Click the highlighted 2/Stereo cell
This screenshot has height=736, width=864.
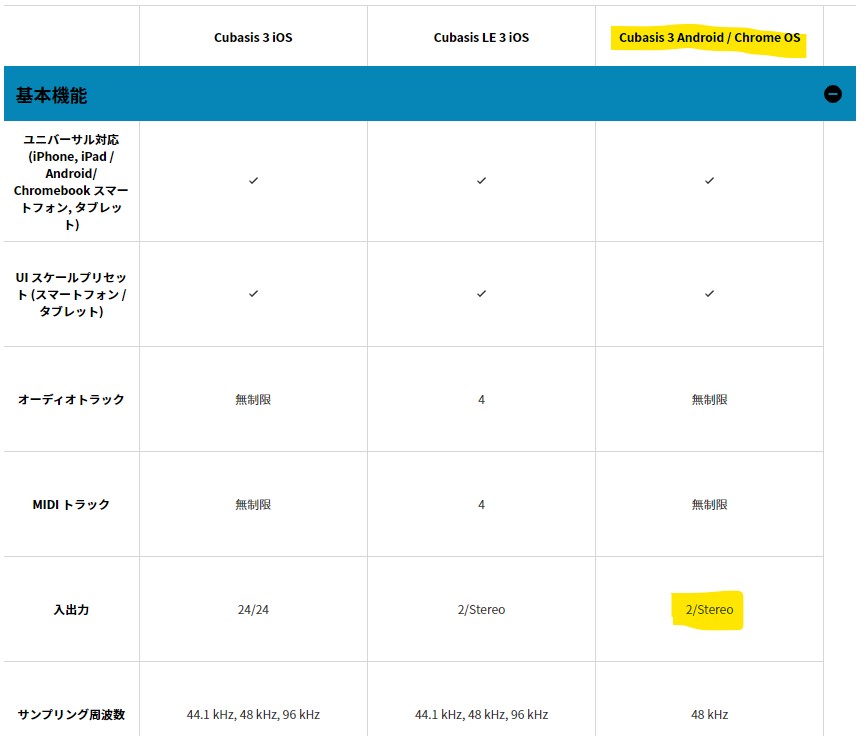709,609
